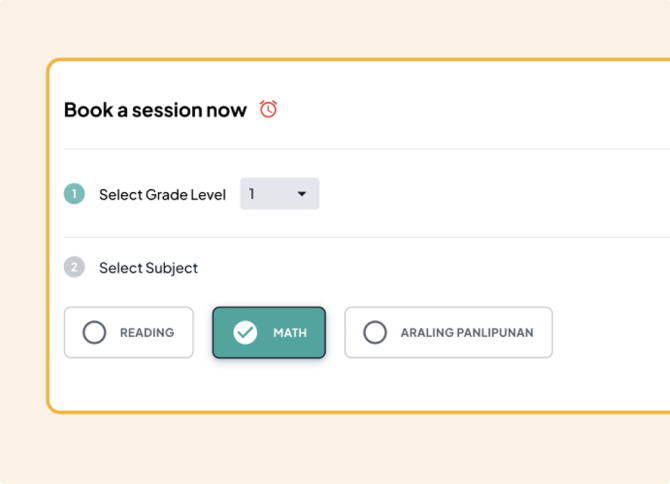The height and width of the screenshot is (484, 670).
Task: Click the gray step 2 badge
Action: pos(74,267)
